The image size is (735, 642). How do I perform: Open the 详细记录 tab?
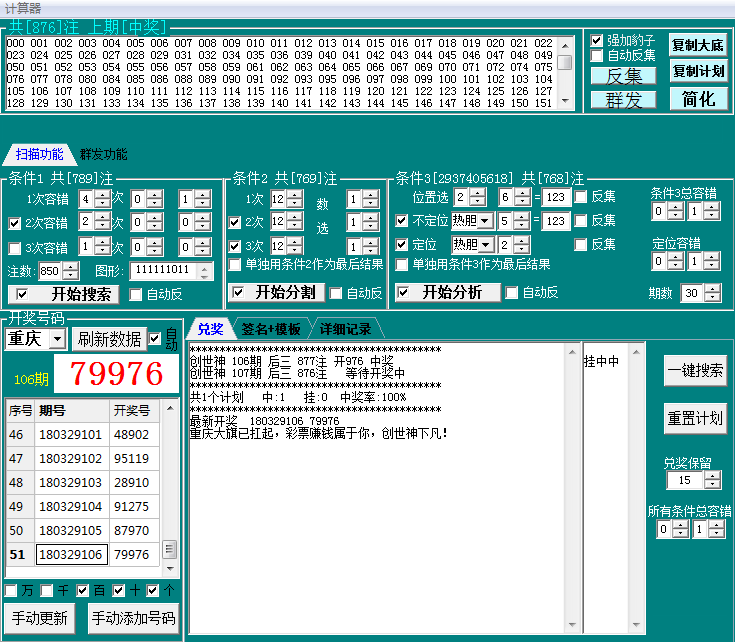[345, 329]
